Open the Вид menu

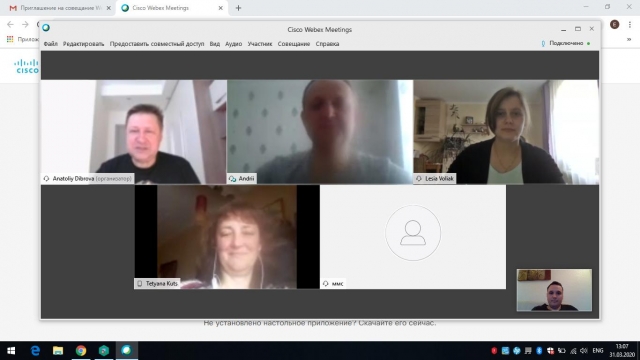click(x=215, y=44)
